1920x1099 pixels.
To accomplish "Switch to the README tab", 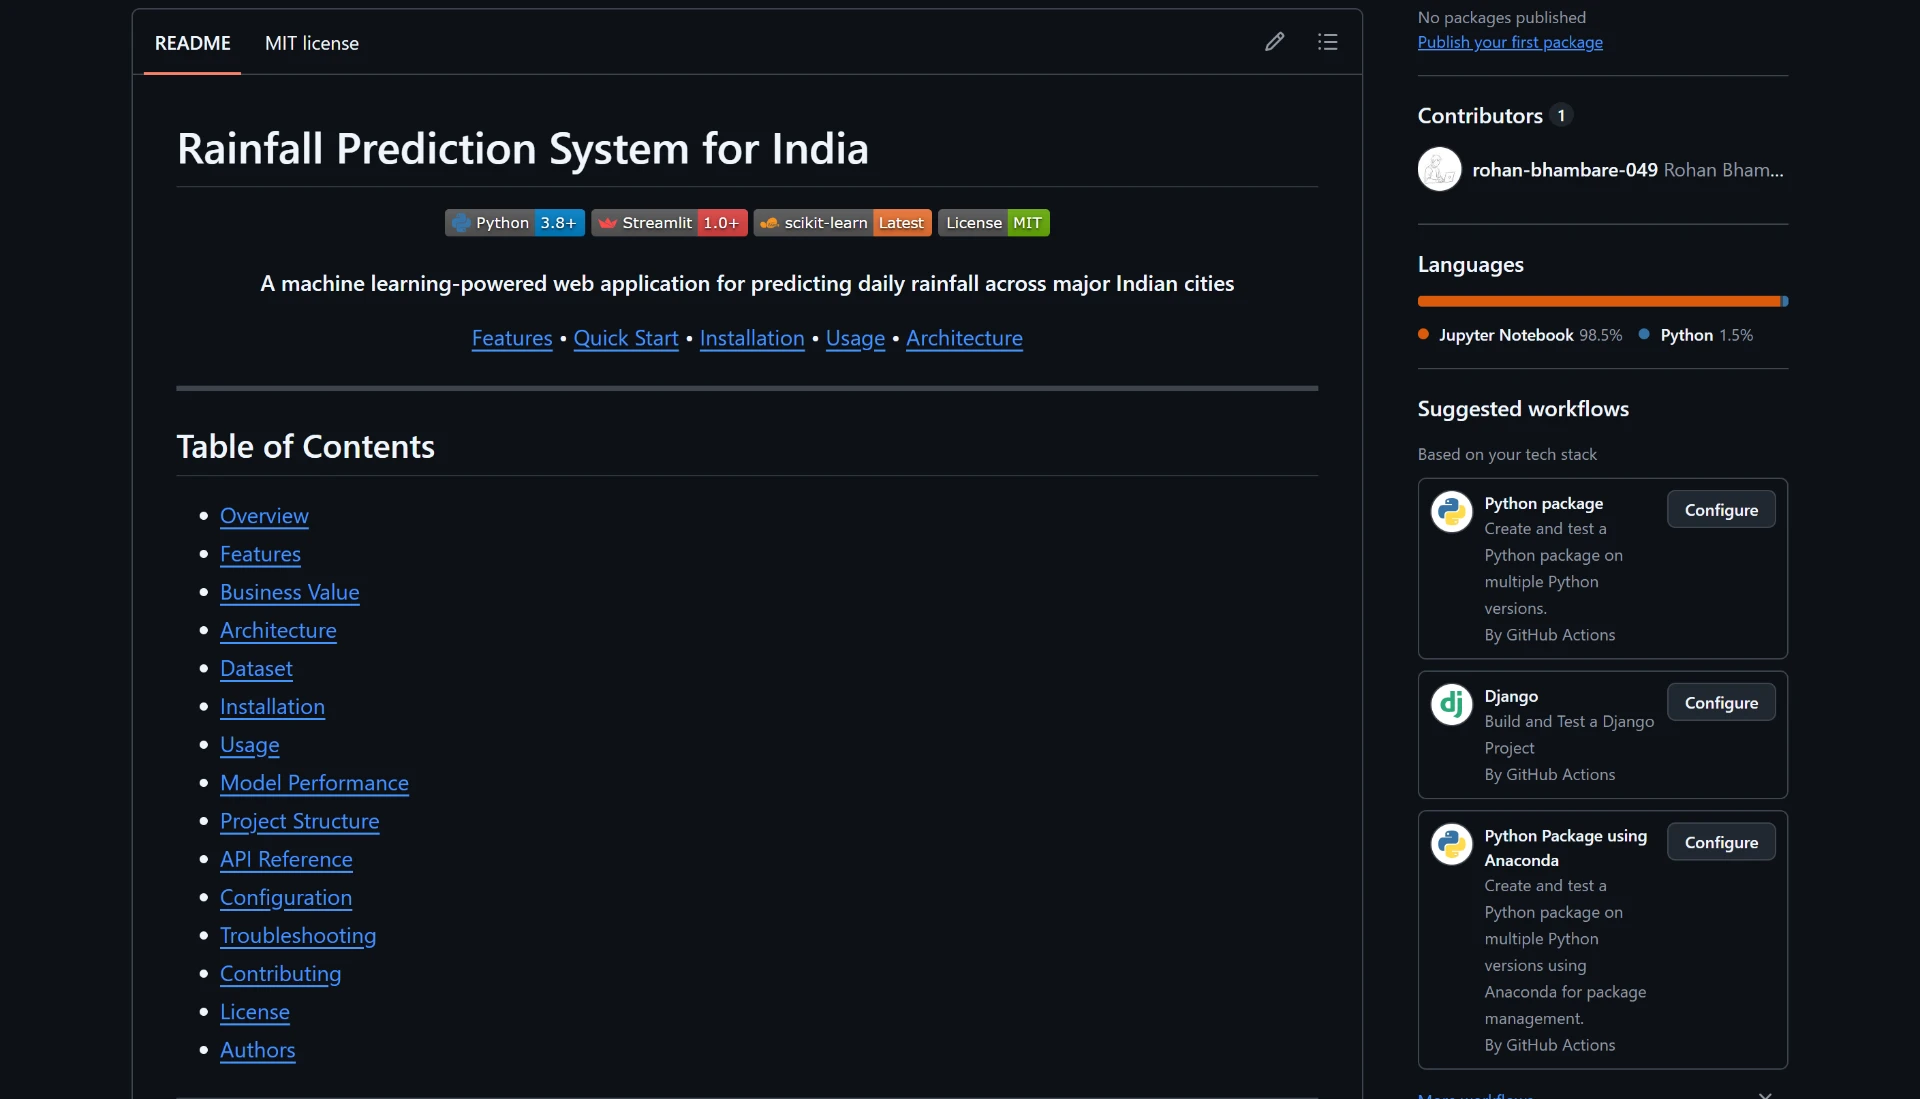I will 192,43.
